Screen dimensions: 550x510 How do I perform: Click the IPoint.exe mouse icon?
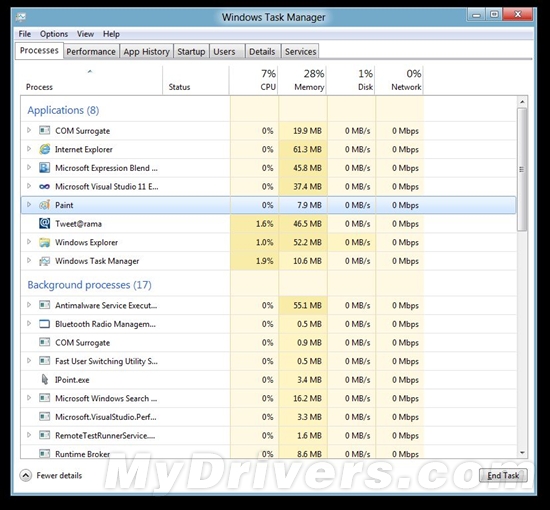pyautogui.click(x=45, y=380)
